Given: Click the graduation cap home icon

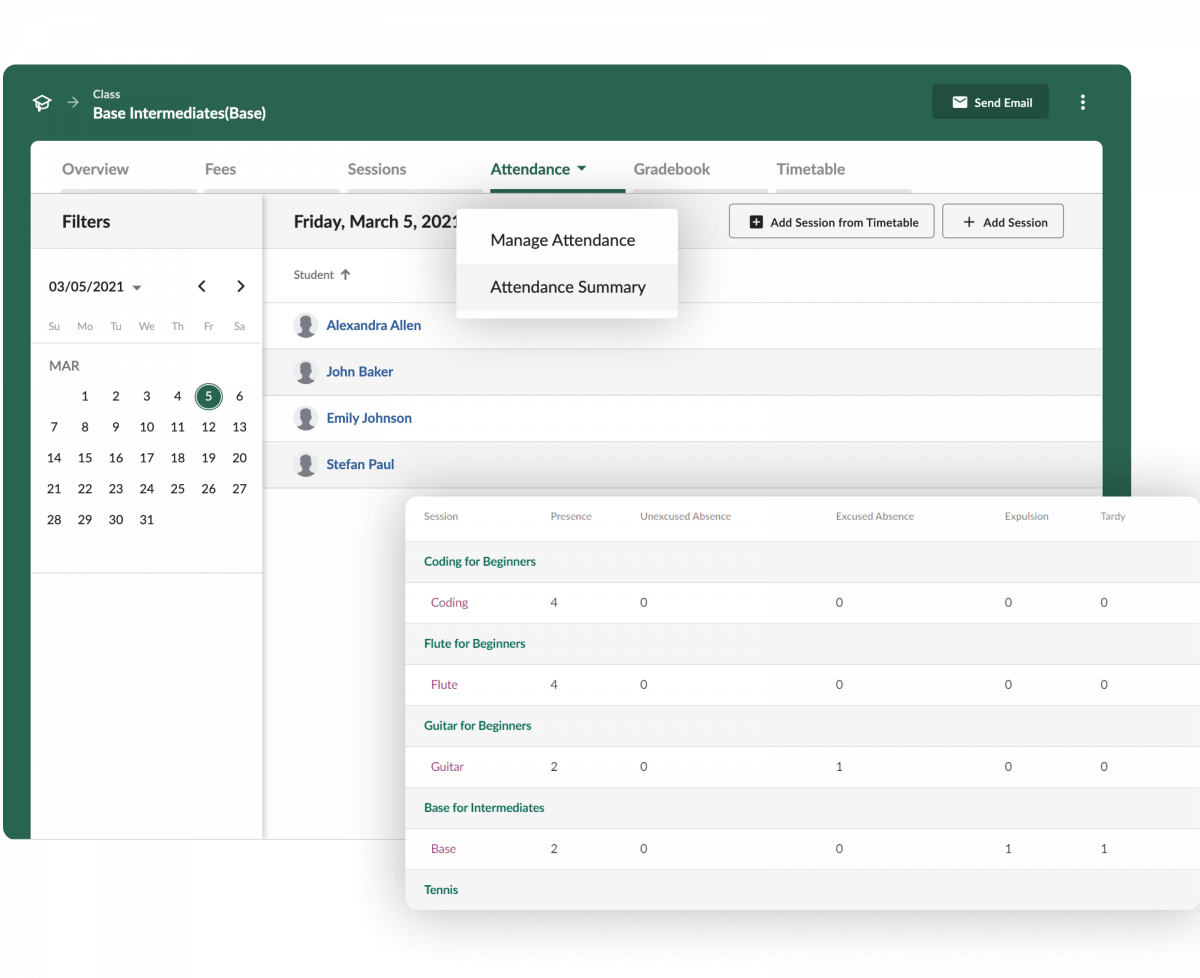Looking at the screenshot, I should point(42,103).
